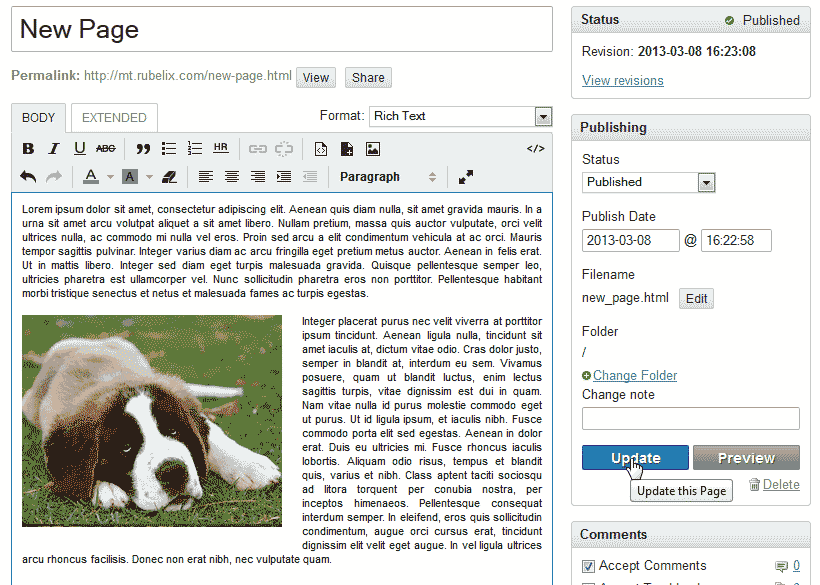
Task: Click the Change note input field
Action: (x=691, y=418)
